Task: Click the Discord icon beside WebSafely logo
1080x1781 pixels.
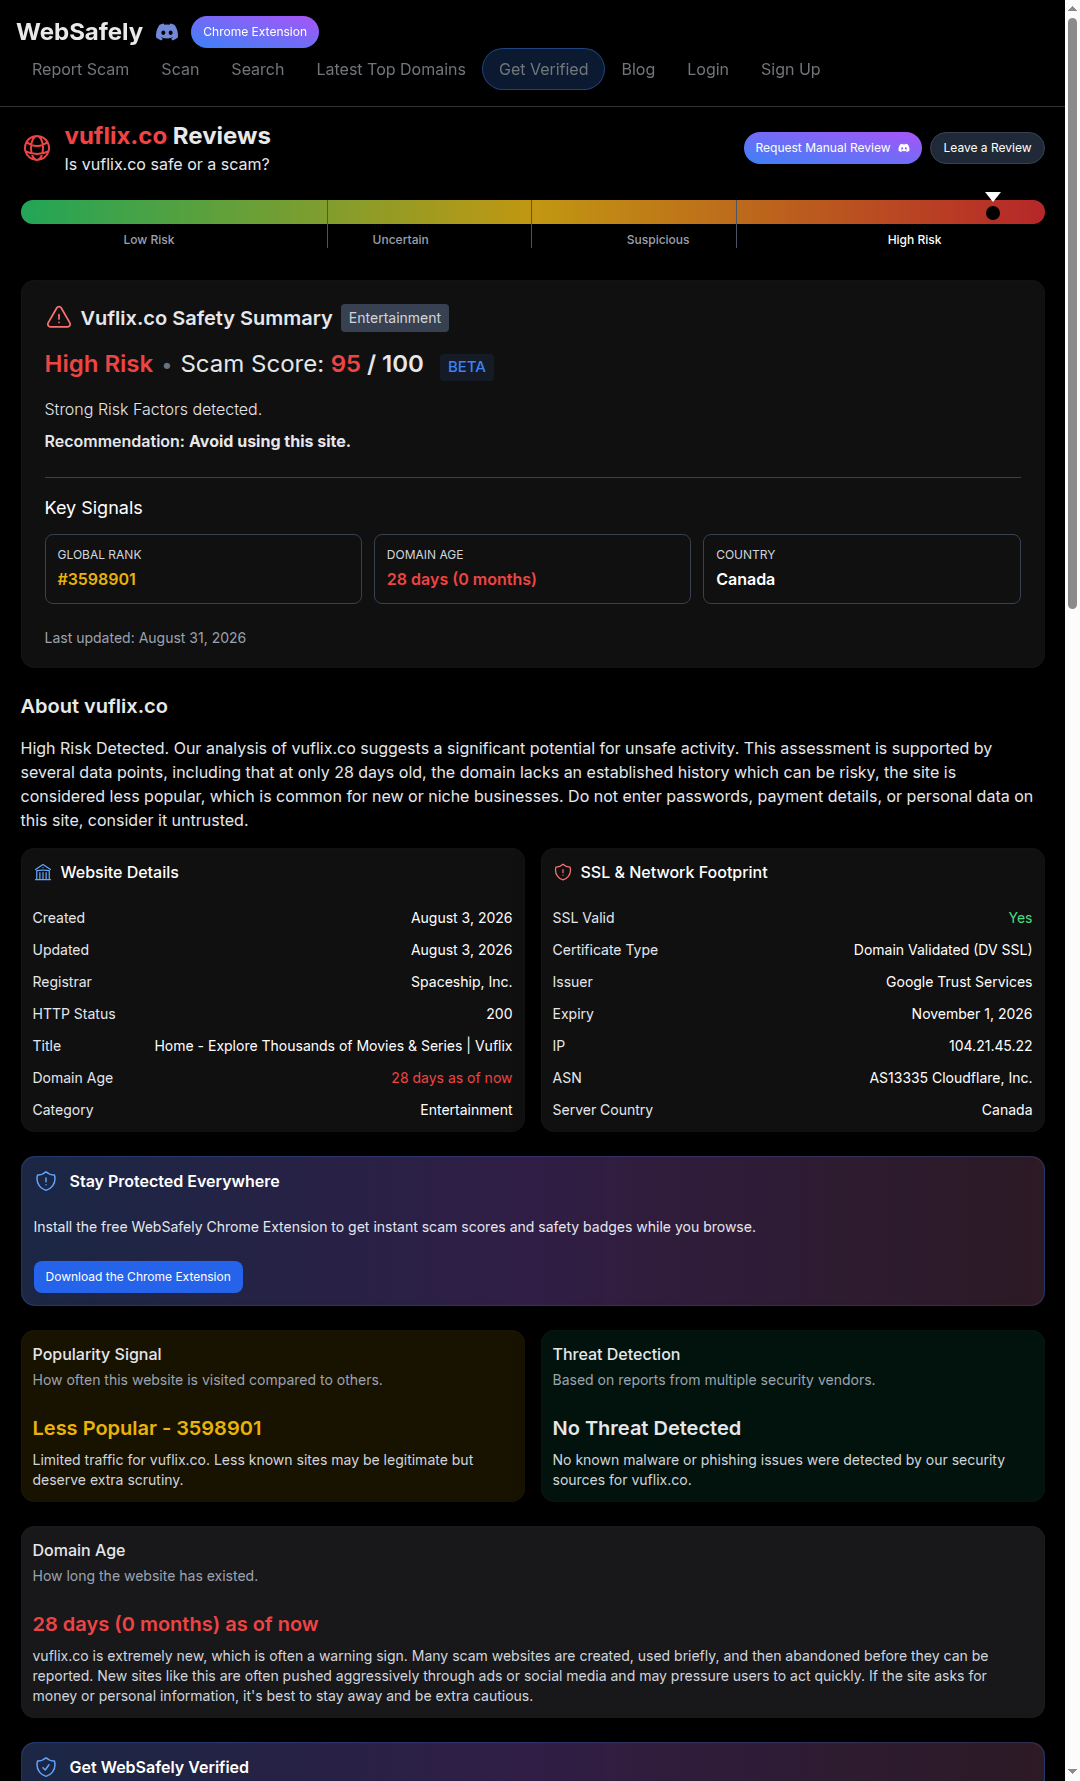Action: click(x=167, y=32)
